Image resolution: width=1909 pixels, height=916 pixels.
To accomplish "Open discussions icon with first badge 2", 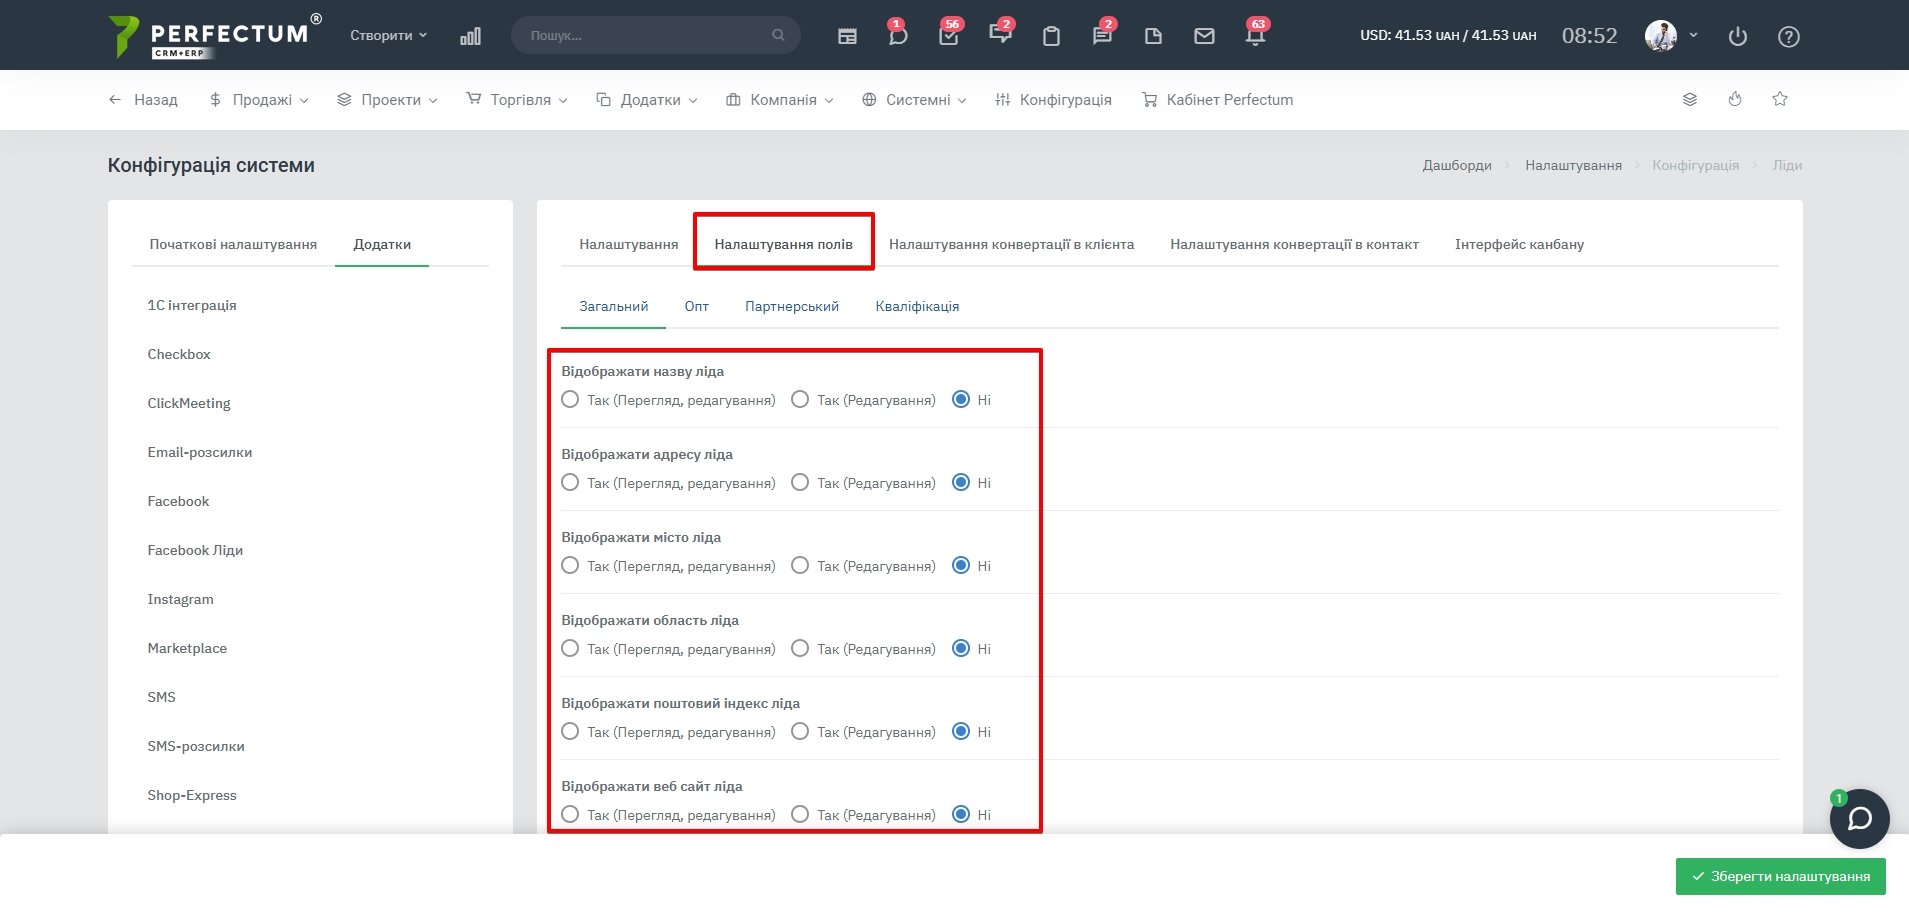I will pos(1000,35).
